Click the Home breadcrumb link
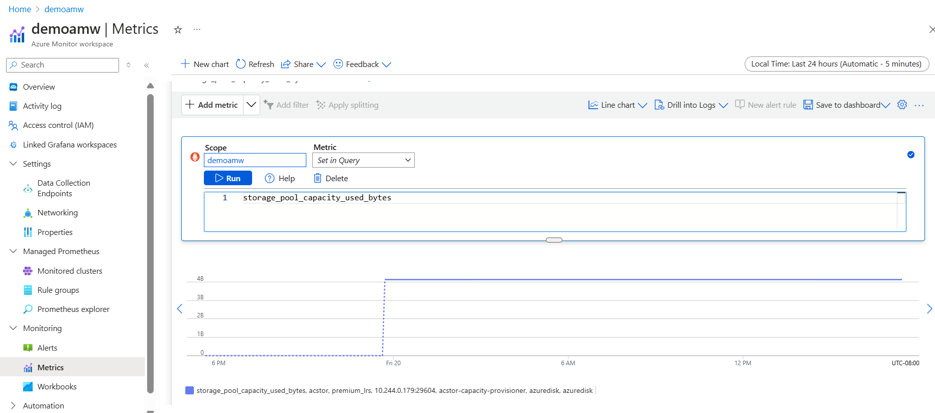 [x=19, y=9]
